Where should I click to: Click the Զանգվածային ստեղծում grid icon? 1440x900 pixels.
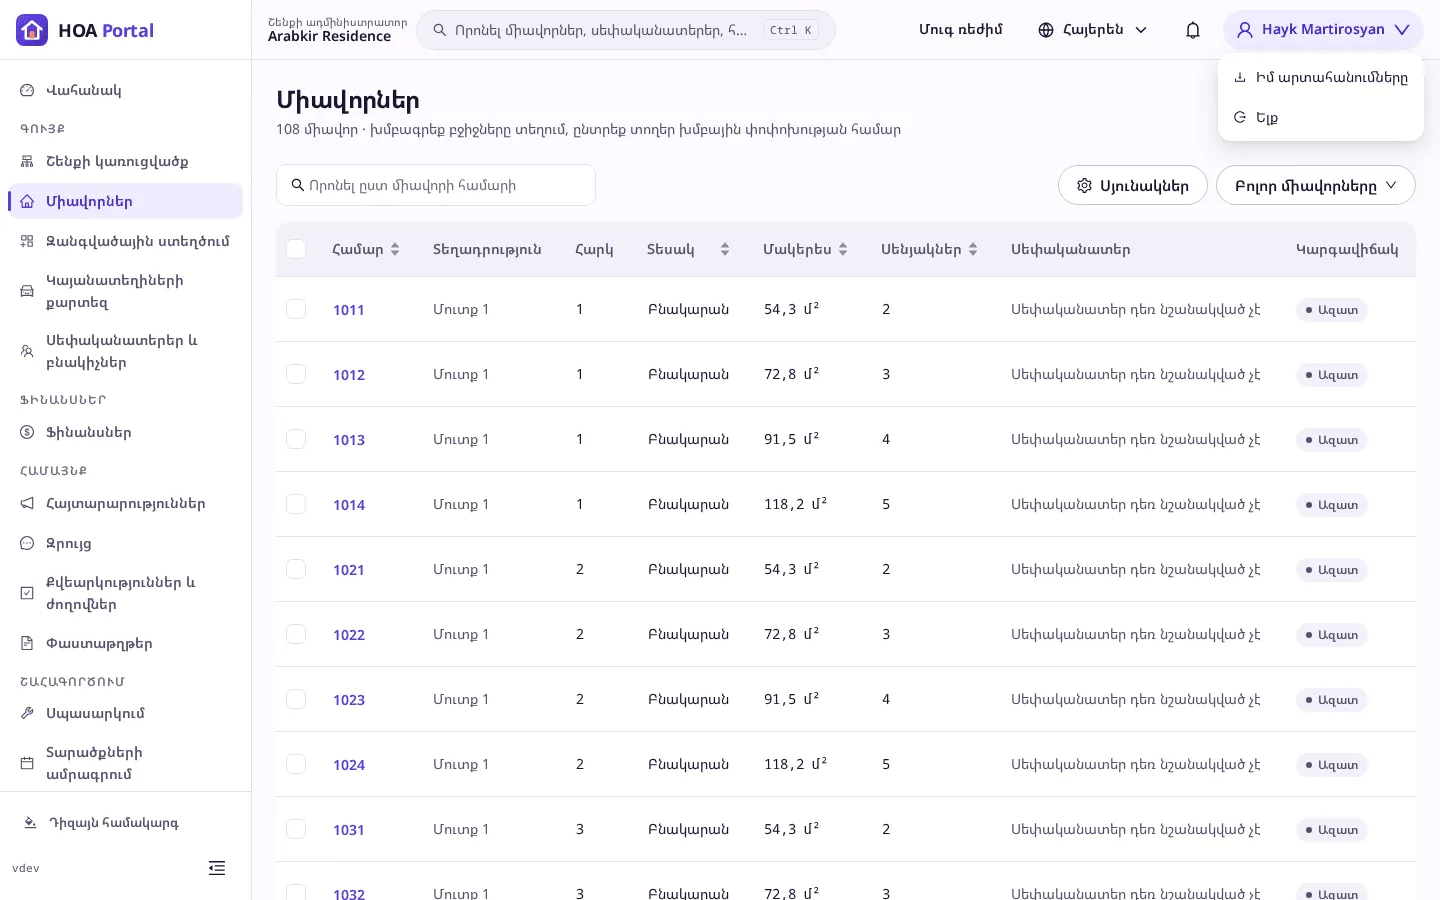[27, 241]
